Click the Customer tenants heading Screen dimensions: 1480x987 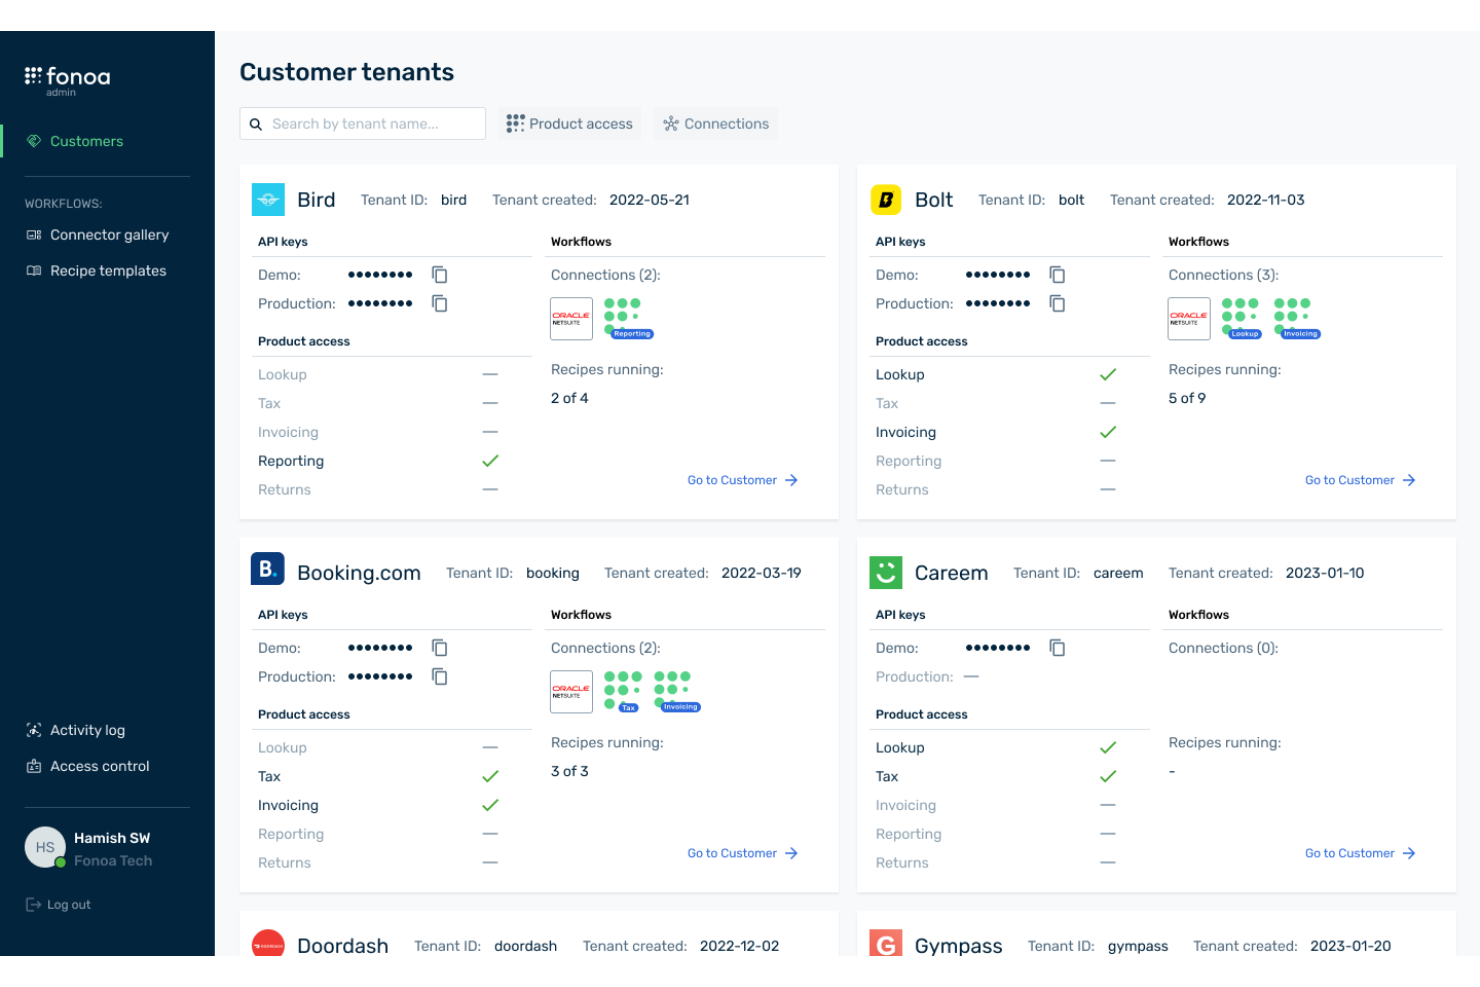(347, 72)
